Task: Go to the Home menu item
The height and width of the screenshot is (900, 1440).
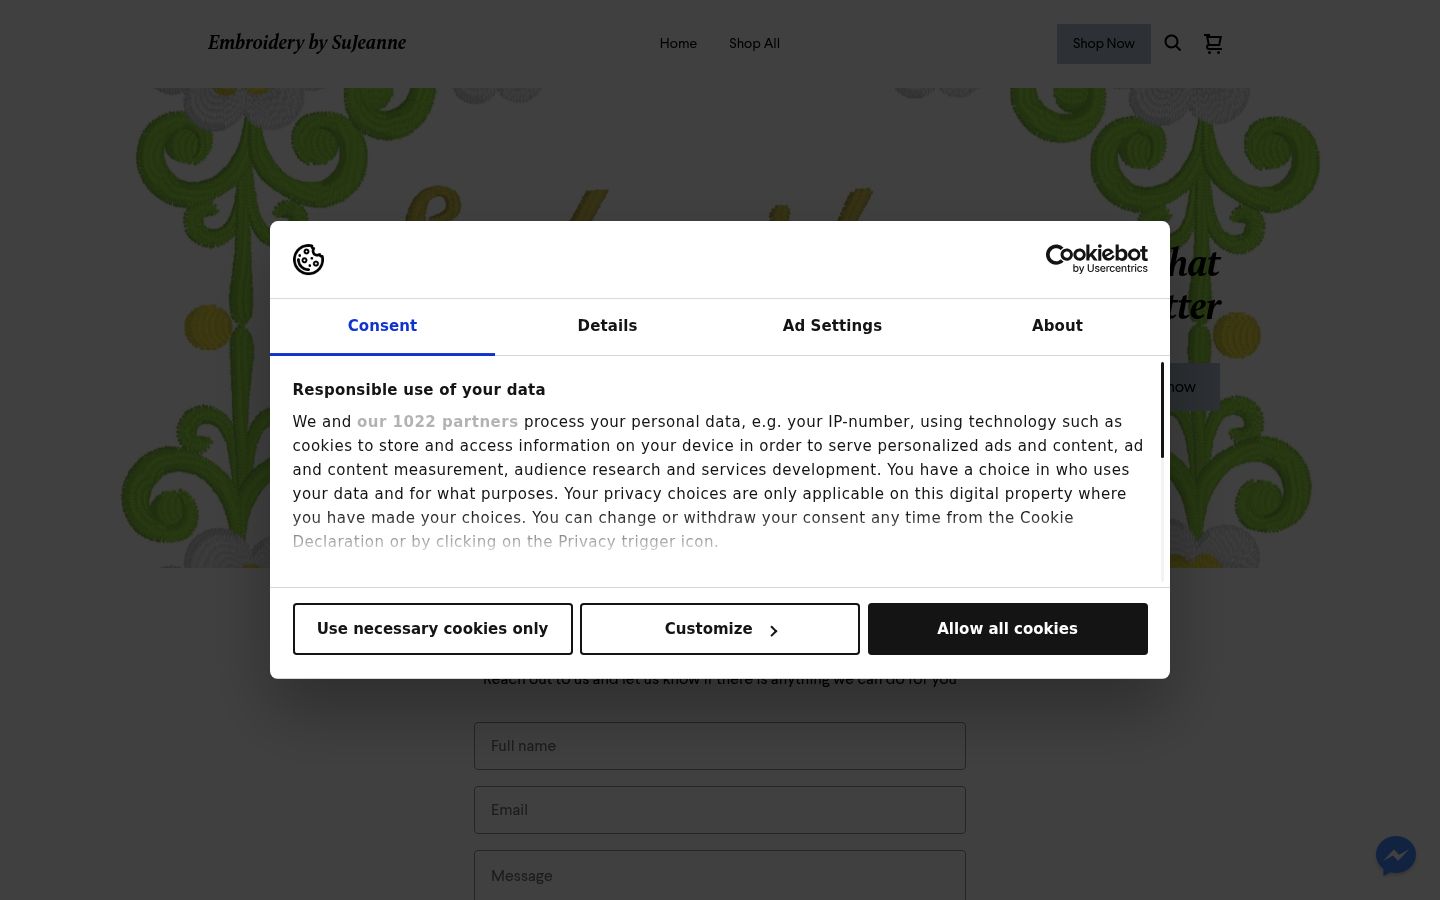Action: click(678, 43)
